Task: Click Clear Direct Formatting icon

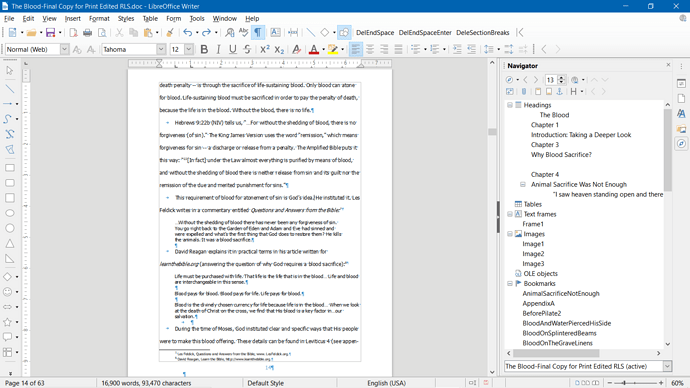Action: tap(297, 49)
